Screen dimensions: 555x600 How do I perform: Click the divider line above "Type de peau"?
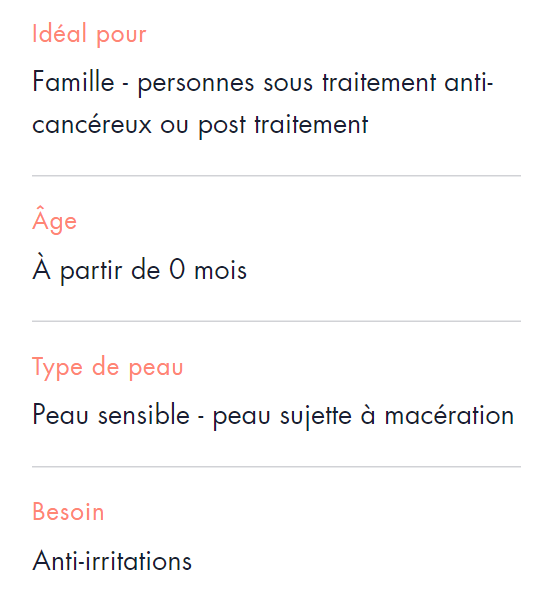coord(276,321)
